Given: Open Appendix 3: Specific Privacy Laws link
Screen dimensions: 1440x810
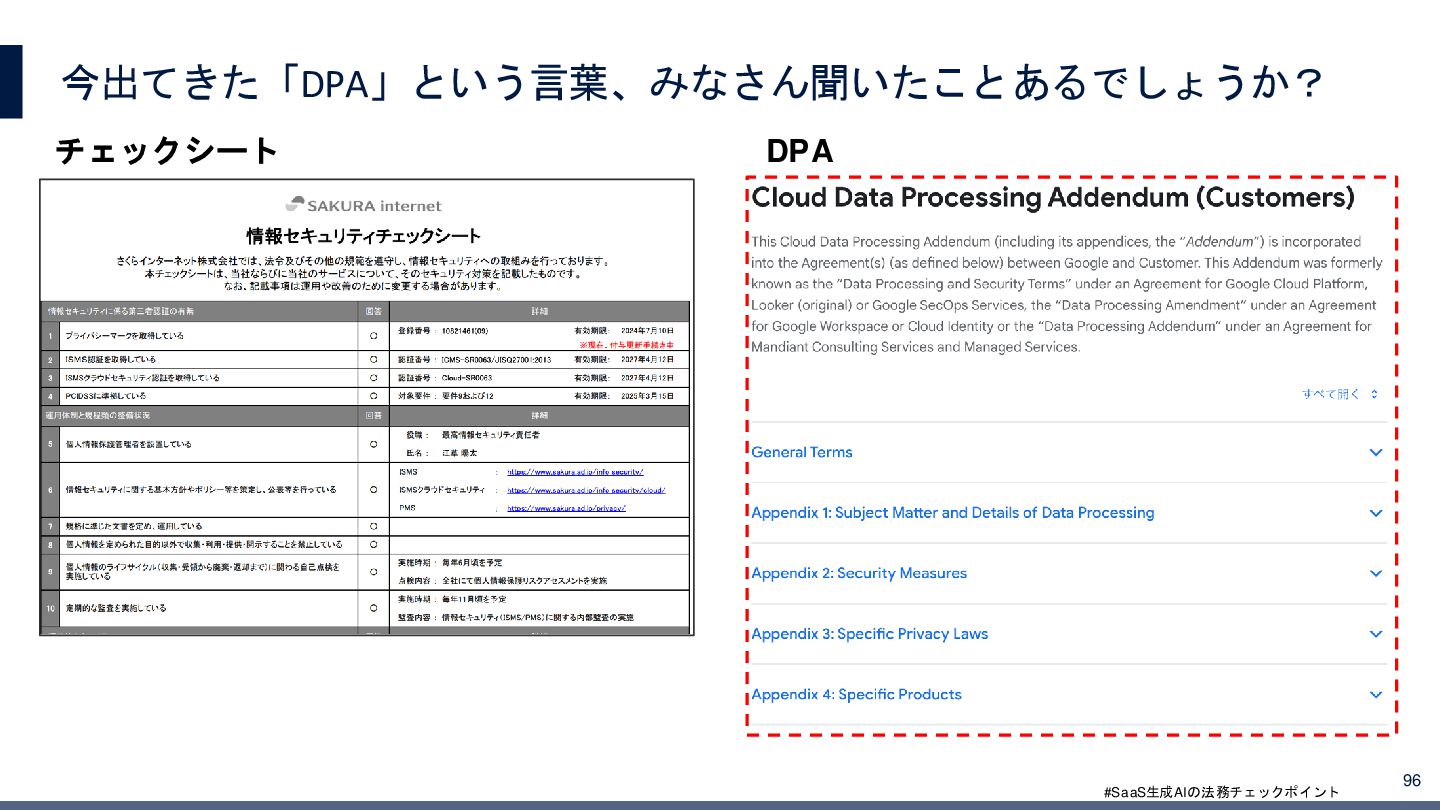Looking at the screenshot, I should (870, 634).
